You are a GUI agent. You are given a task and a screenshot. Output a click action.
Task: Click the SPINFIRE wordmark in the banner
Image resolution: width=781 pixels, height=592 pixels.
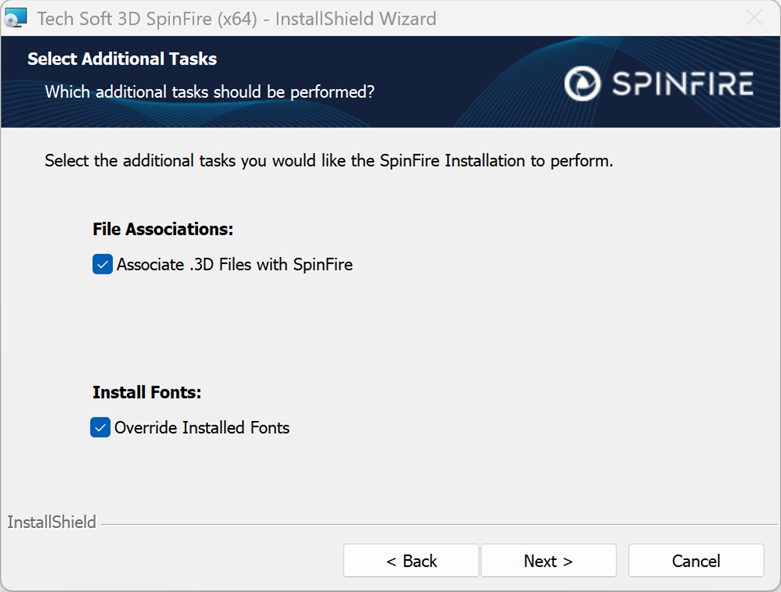tap(682, 84)
